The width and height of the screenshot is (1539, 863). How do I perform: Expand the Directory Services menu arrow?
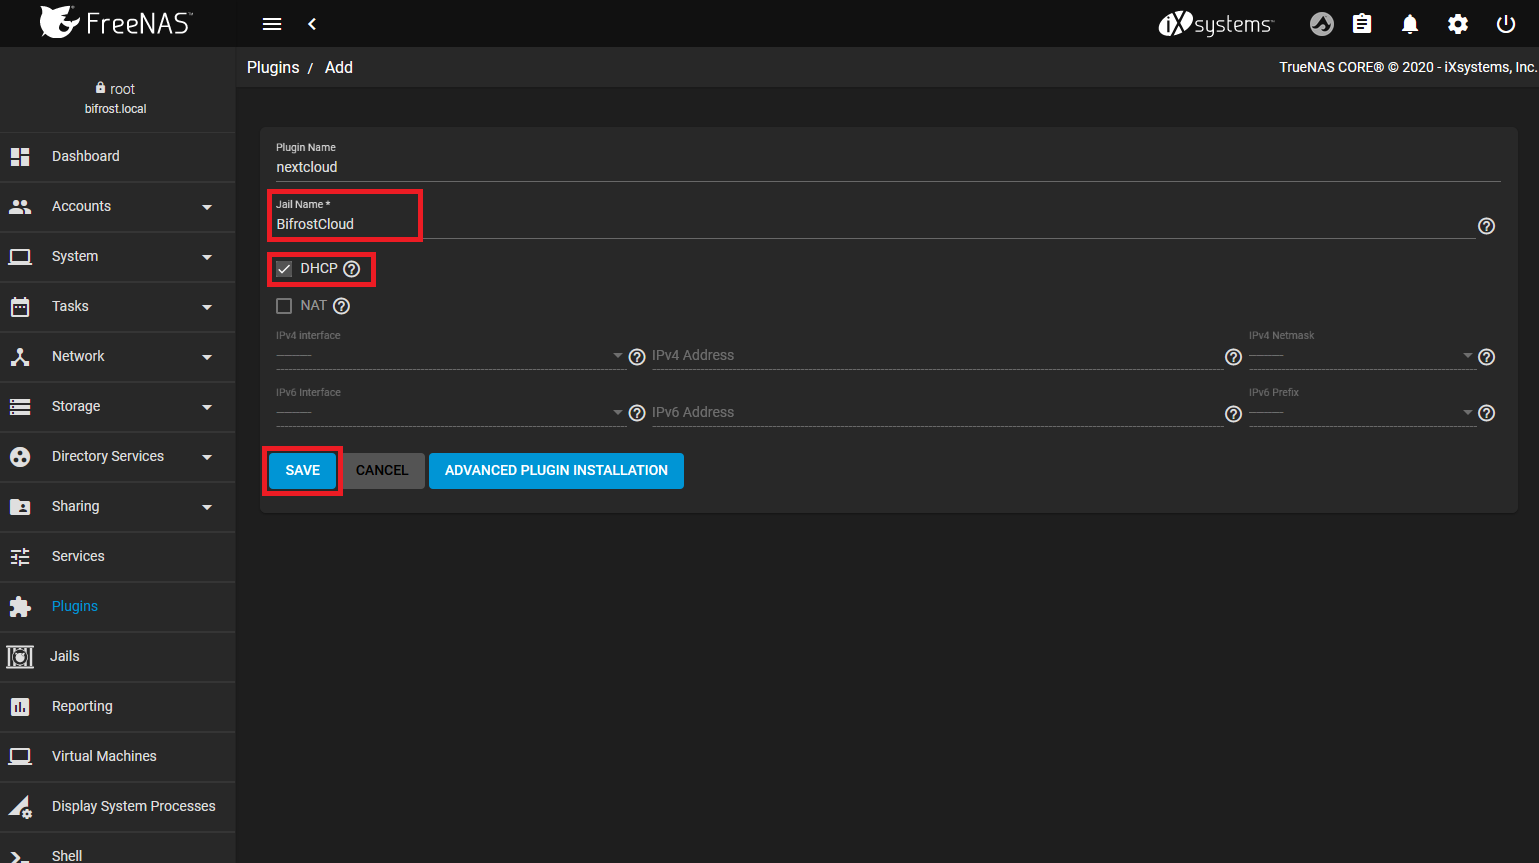(x=207, y=457)
